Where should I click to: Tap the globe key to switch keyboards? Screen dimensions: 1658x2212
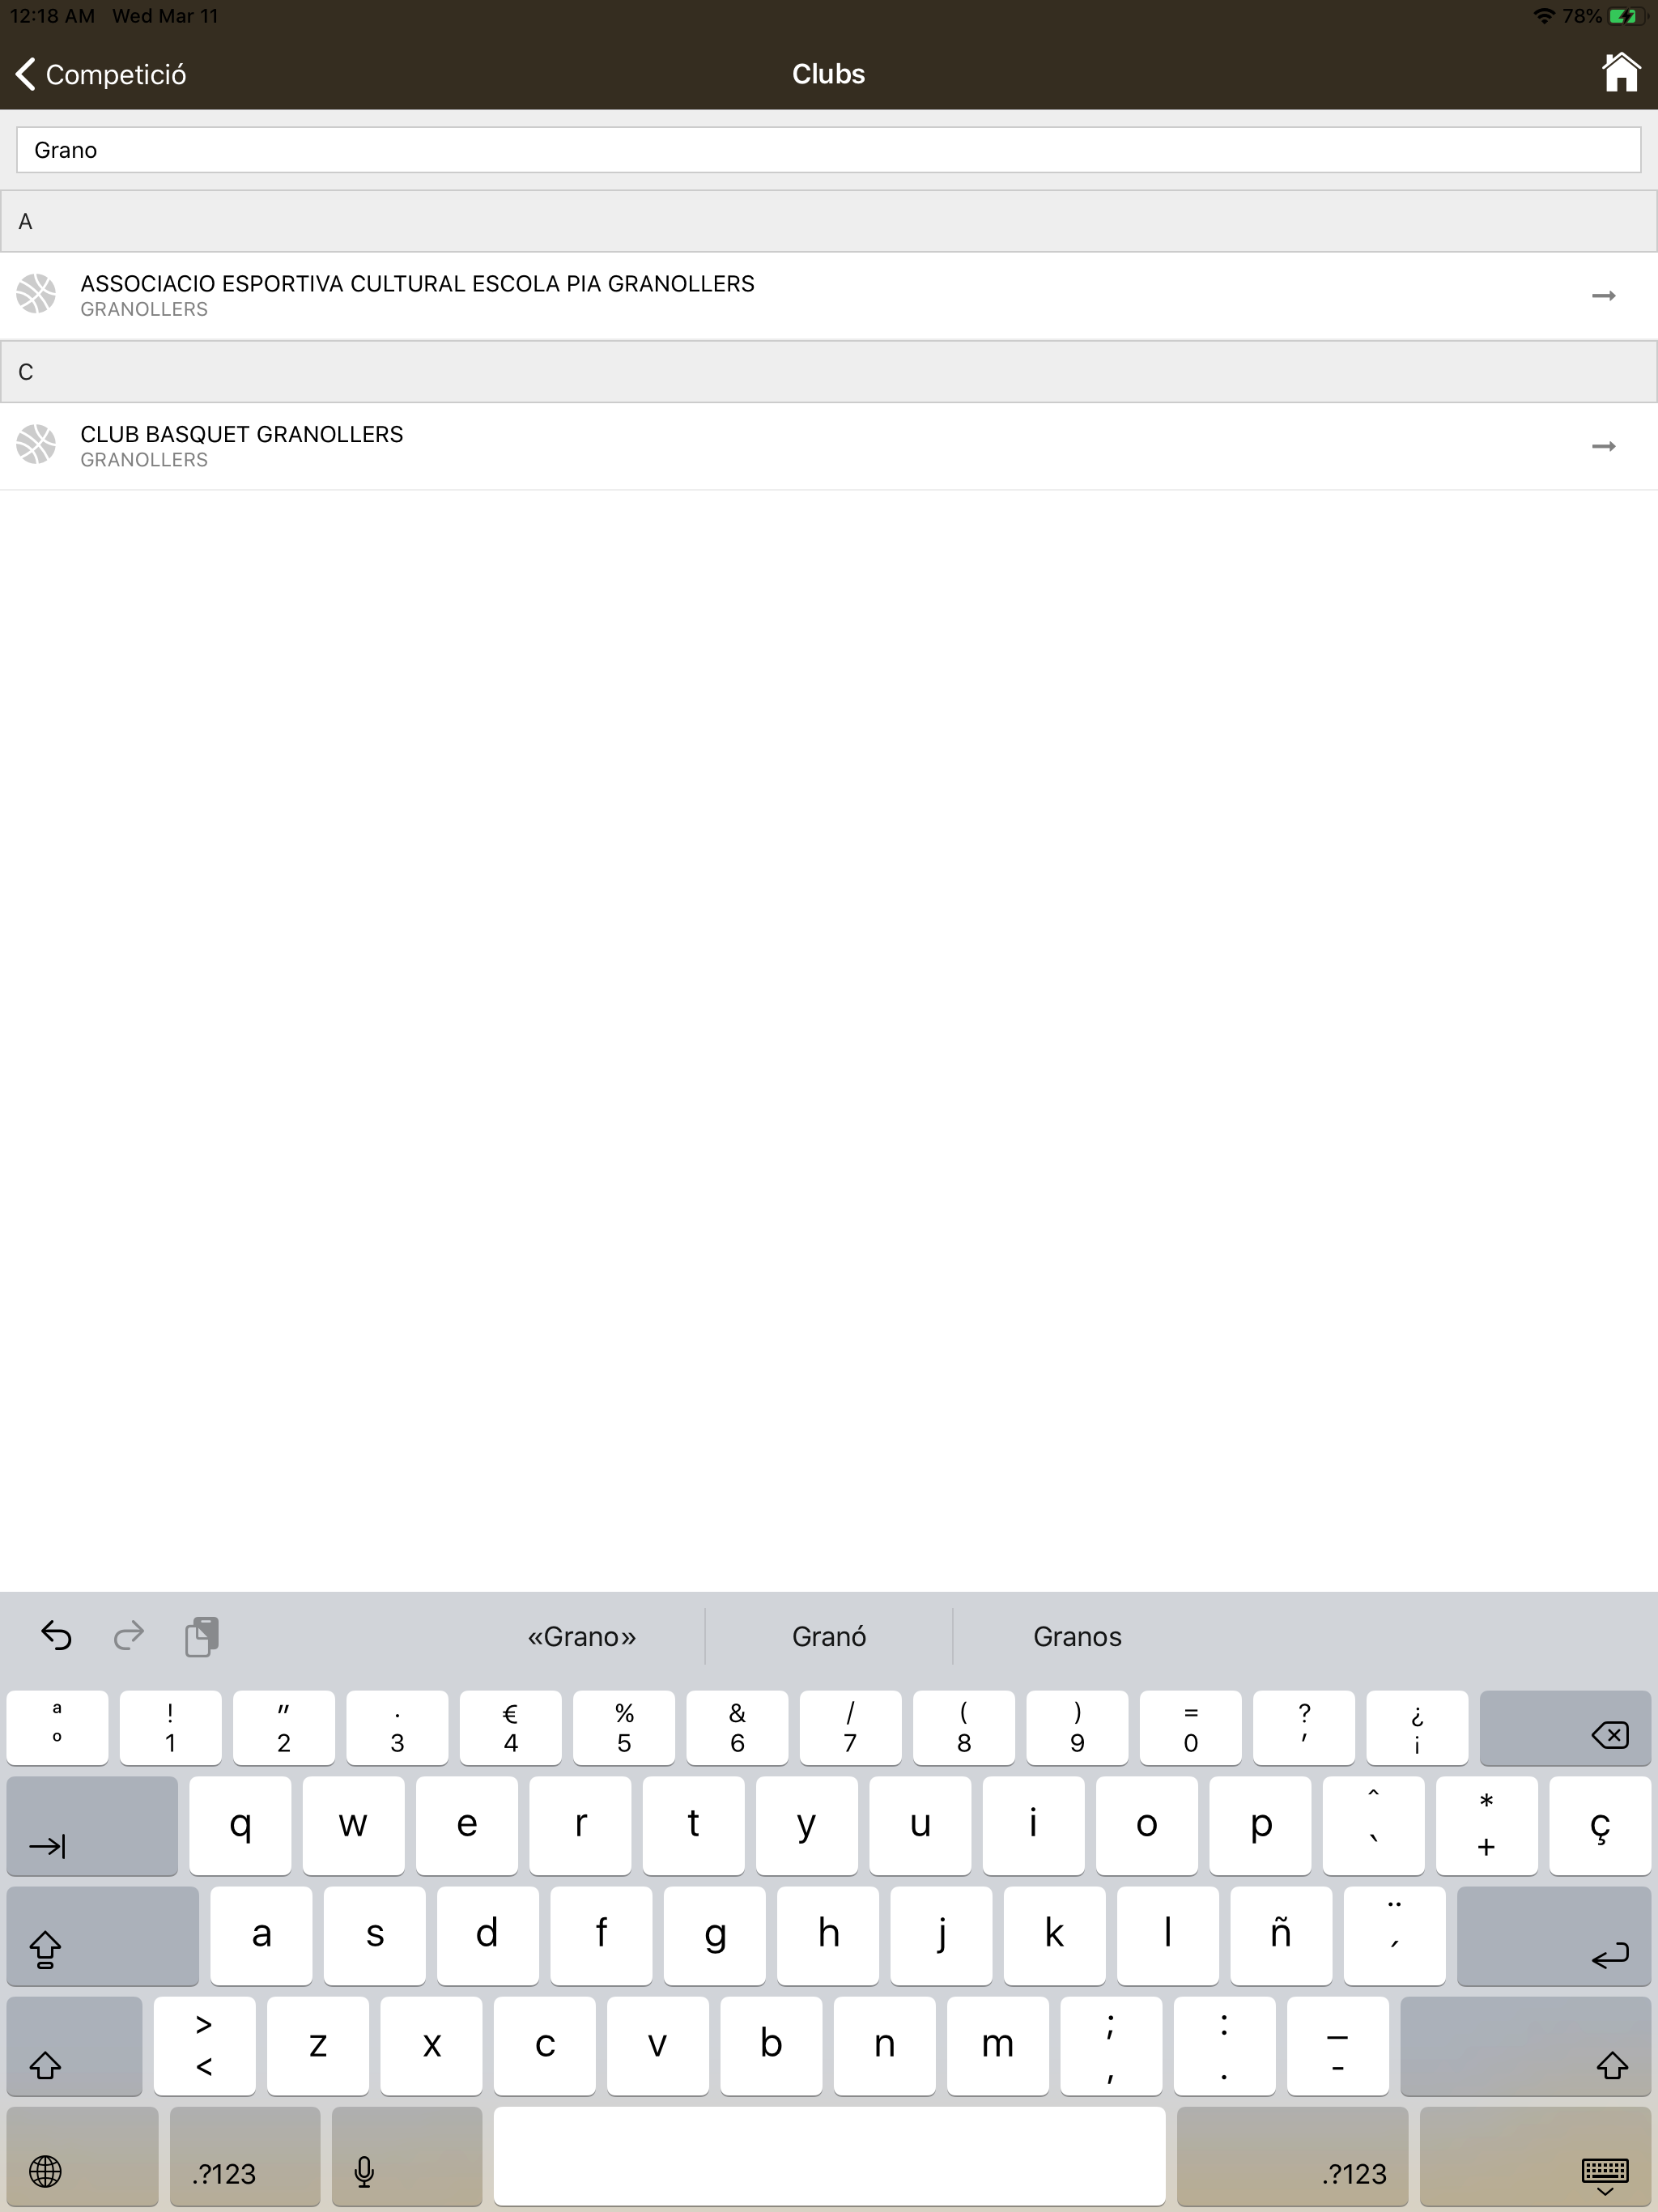coord(46,2172)
